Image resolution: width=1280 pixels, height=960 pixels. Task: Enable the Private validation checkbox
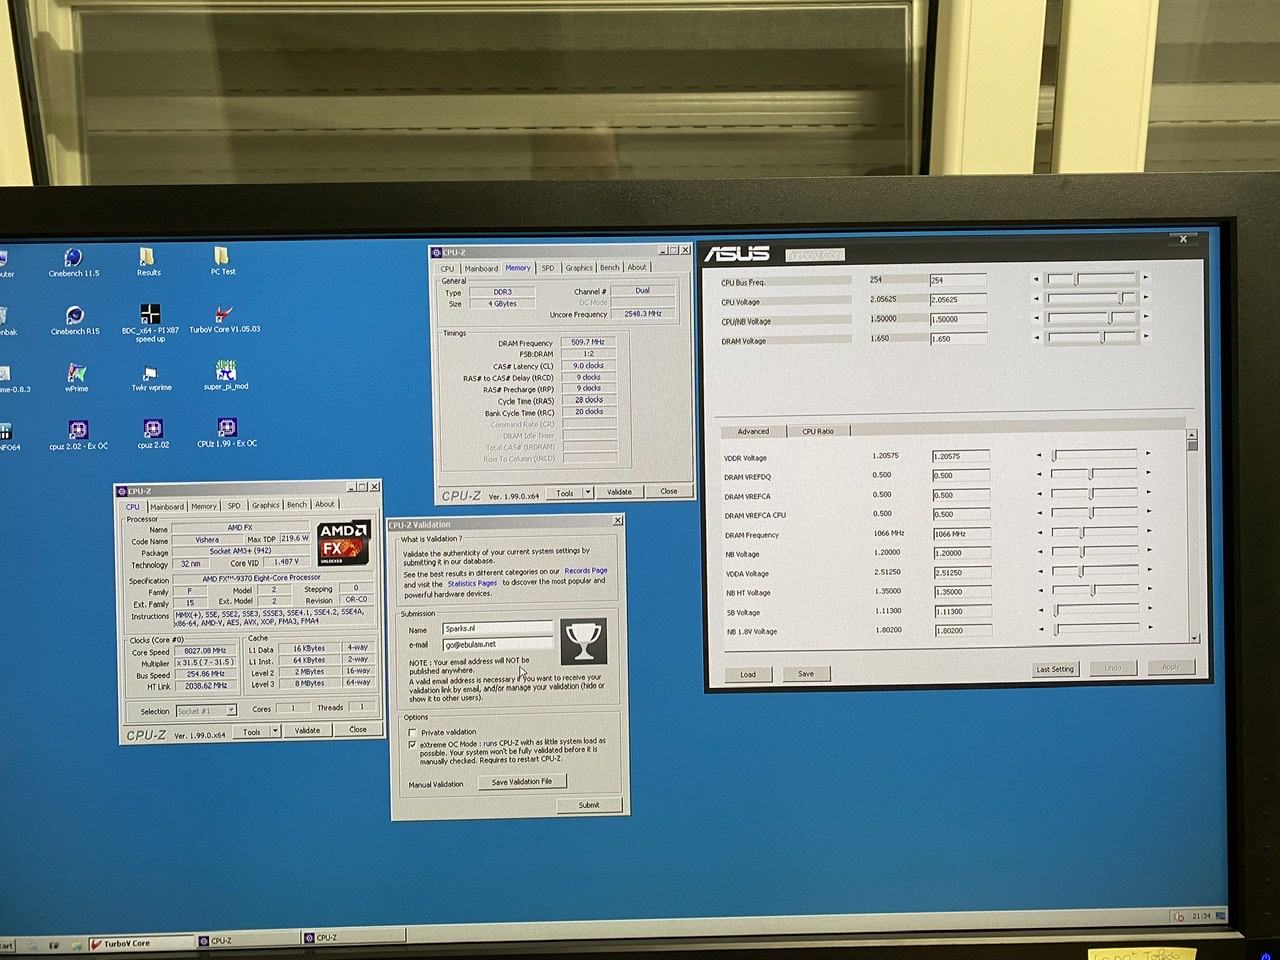point(413,732)
